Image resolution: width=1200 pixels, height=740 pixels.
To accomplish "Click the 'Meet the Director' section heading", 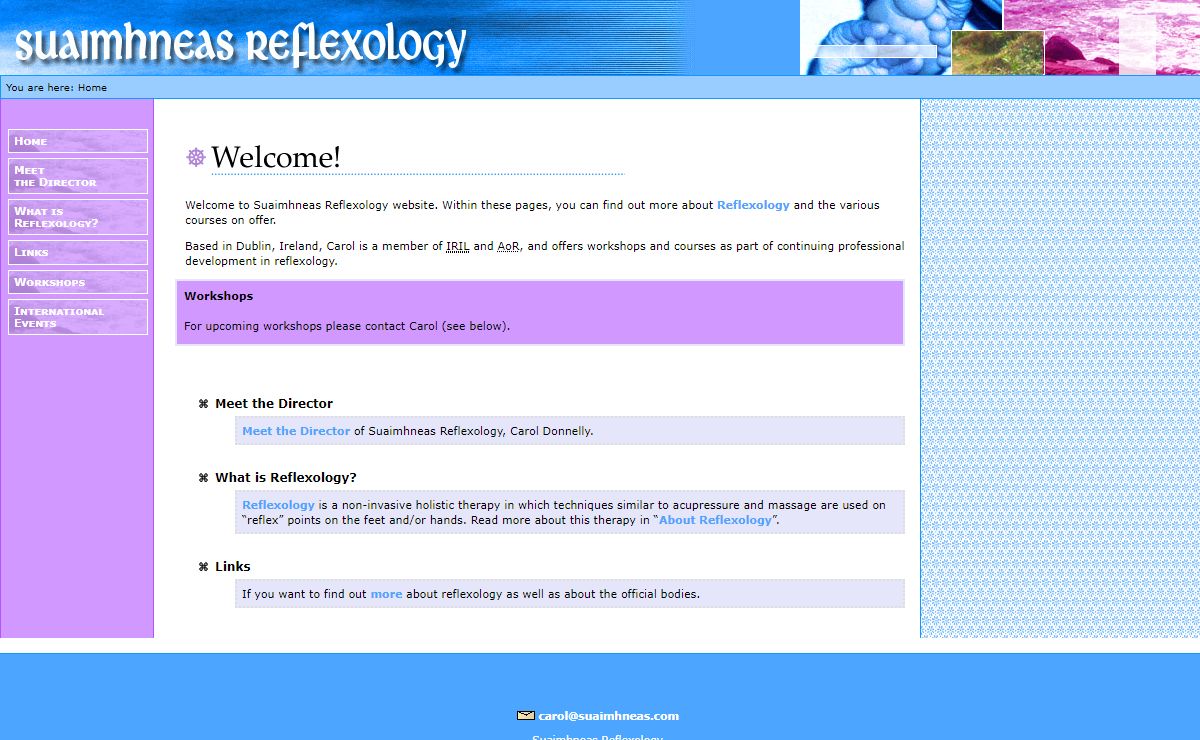I will click(x=274, y=404).
